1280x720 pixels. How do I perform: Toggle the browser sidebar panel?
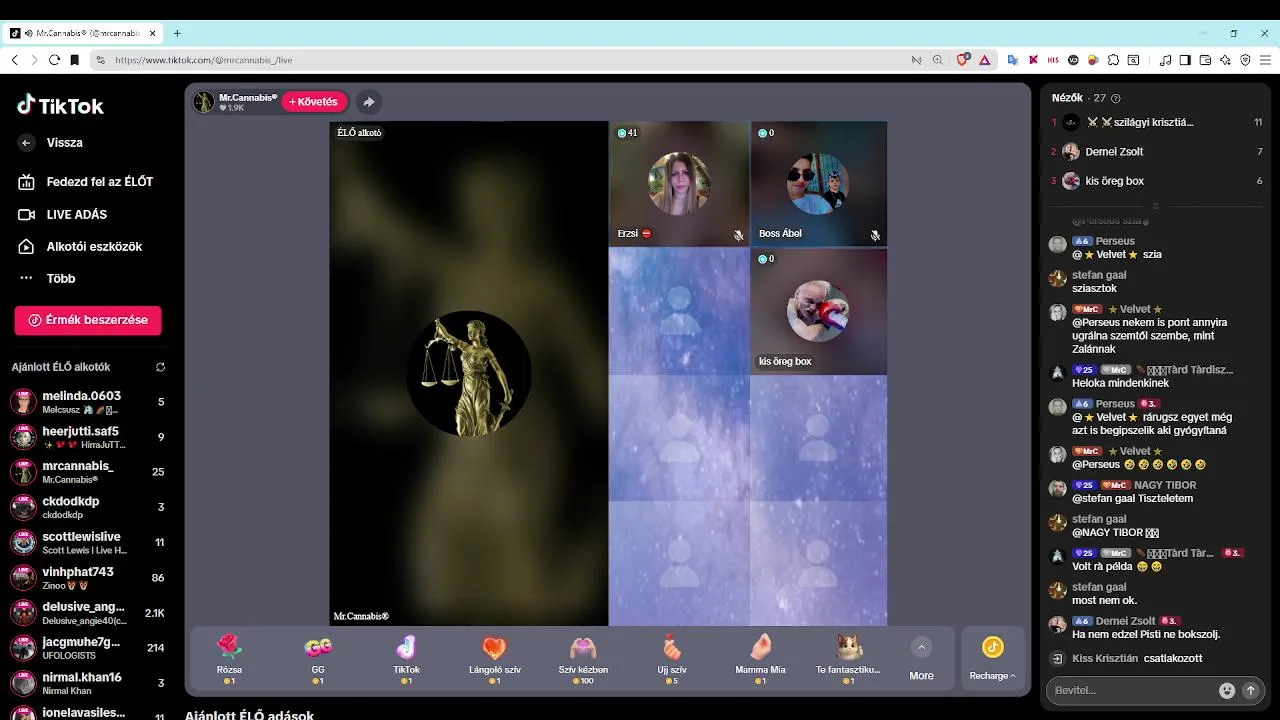coord(1185,60)
